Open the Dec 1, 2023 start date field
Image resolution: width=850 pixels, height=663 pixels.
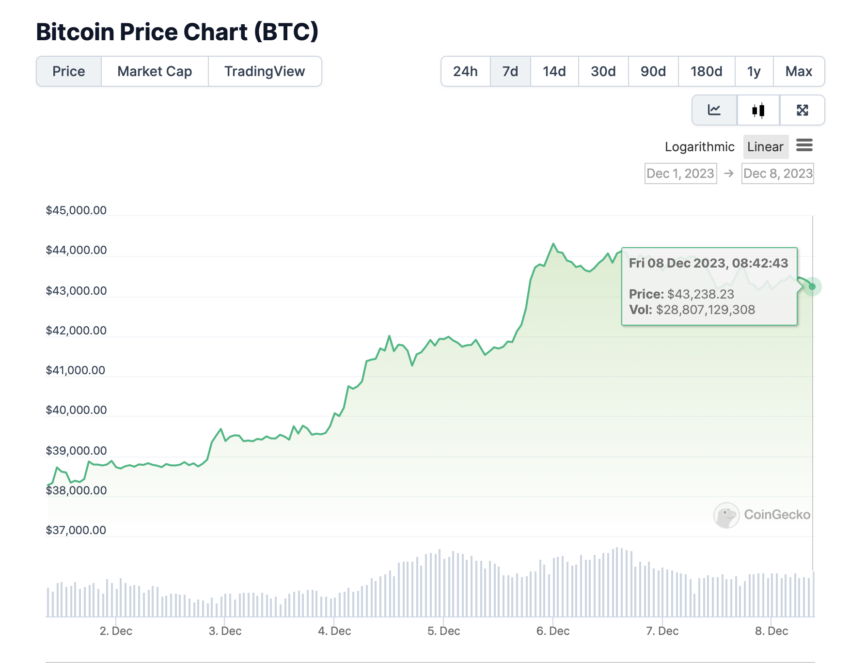[x=680, y=173]
